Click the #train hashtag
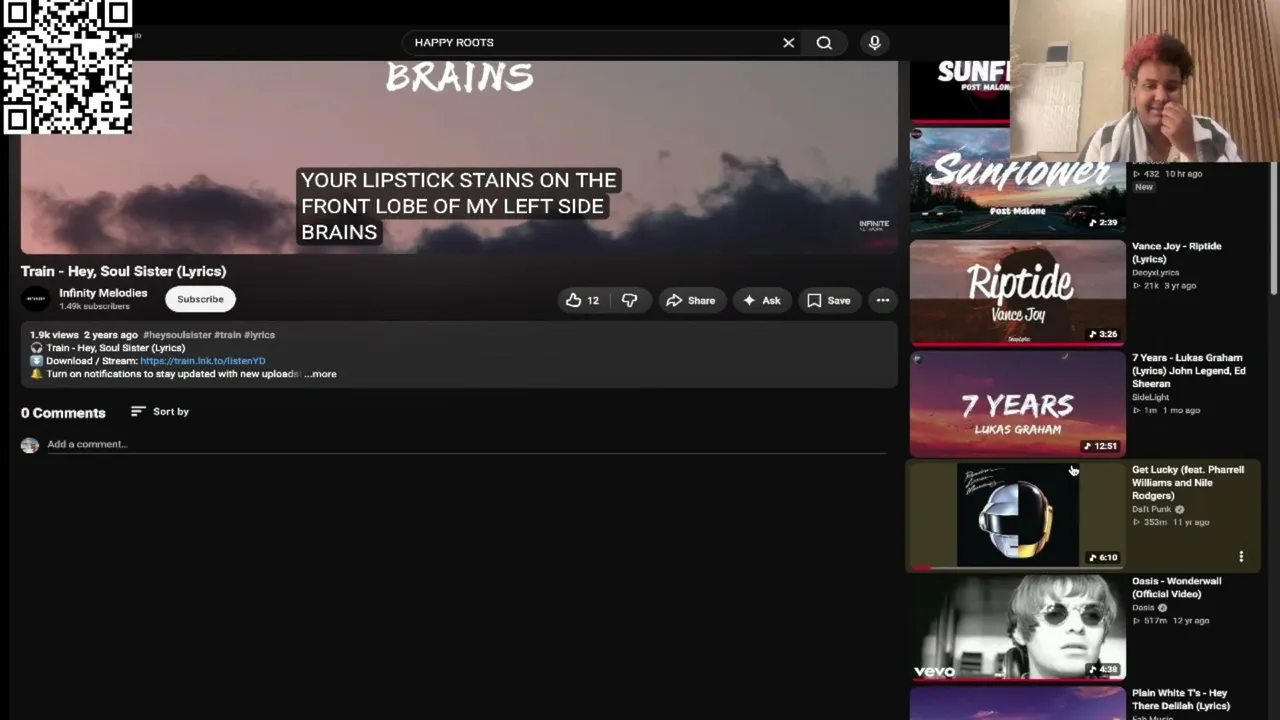1280x720 pixels. [228, 335]
